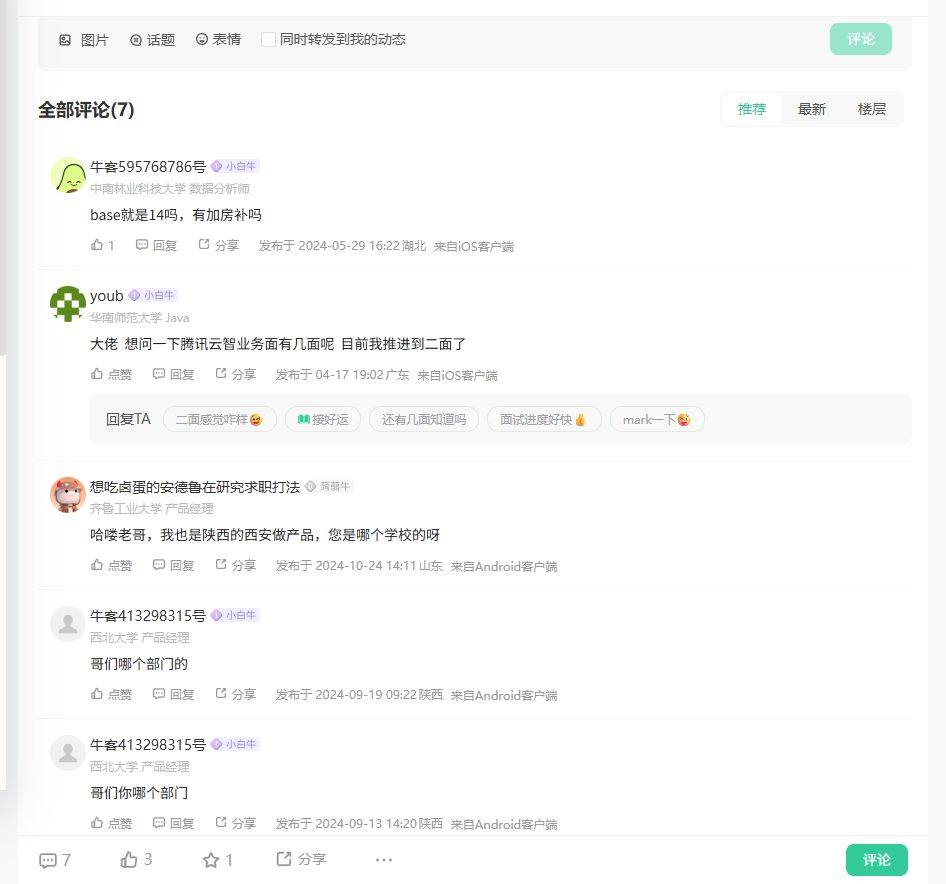
Task: Reply to the comment '哥们哪个部门的'
Action: pos(173,695)
